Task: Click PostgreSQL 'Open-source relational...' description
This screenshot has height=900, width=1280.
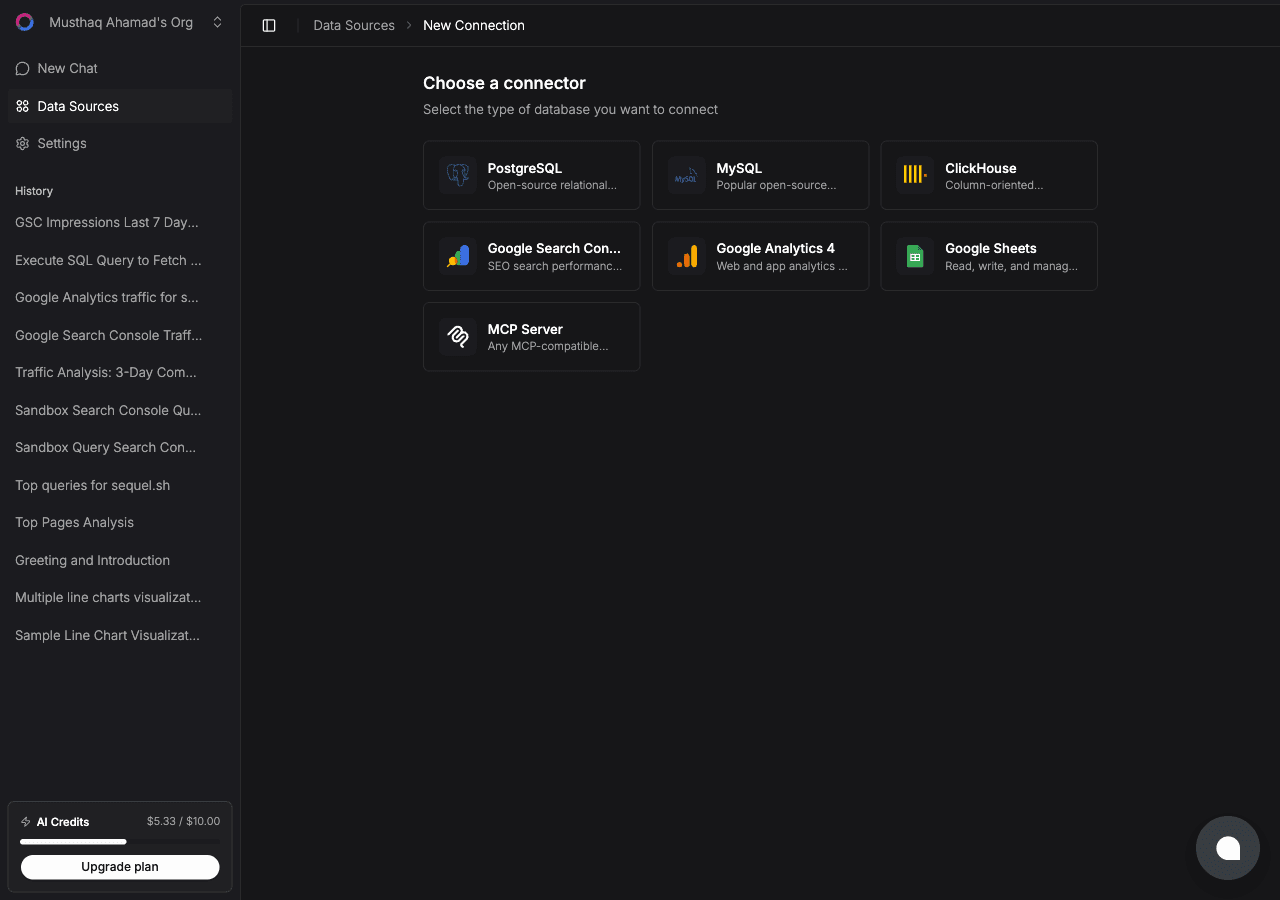Action: [552, 185]
